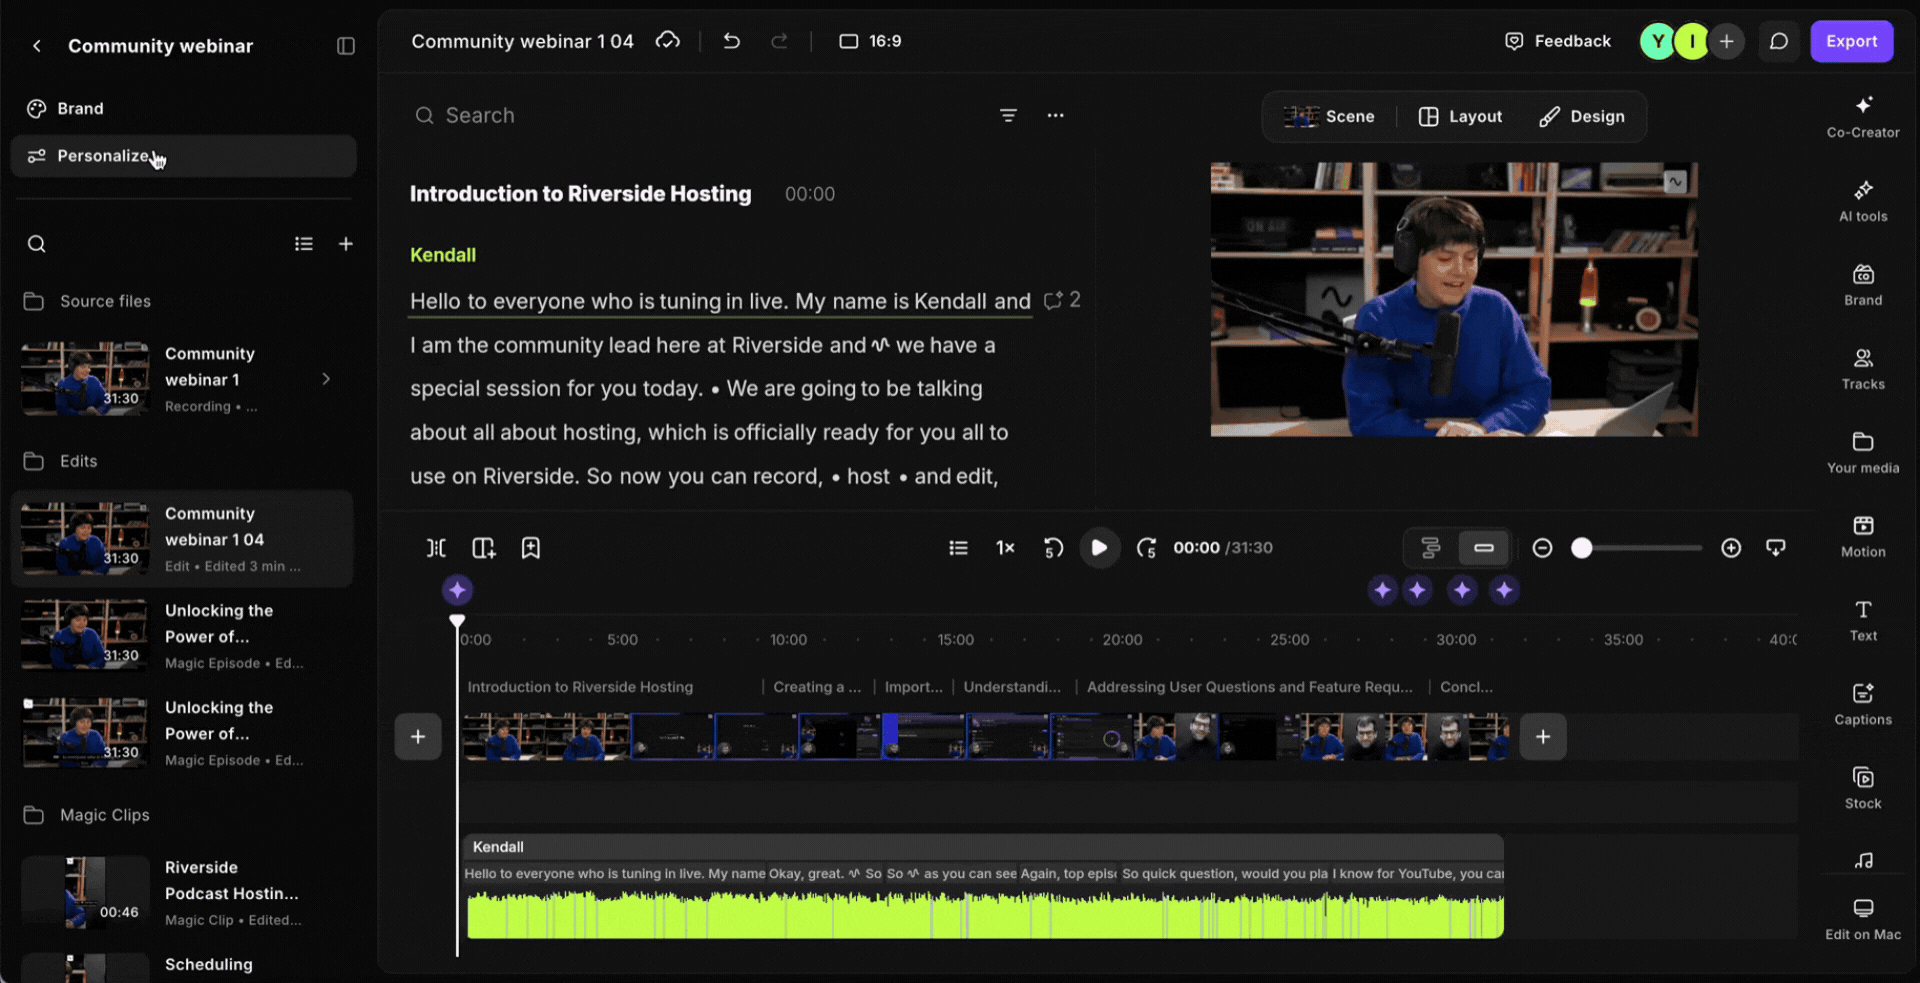
Task: Undo the last edit
Action: click(x=732, y=41)
